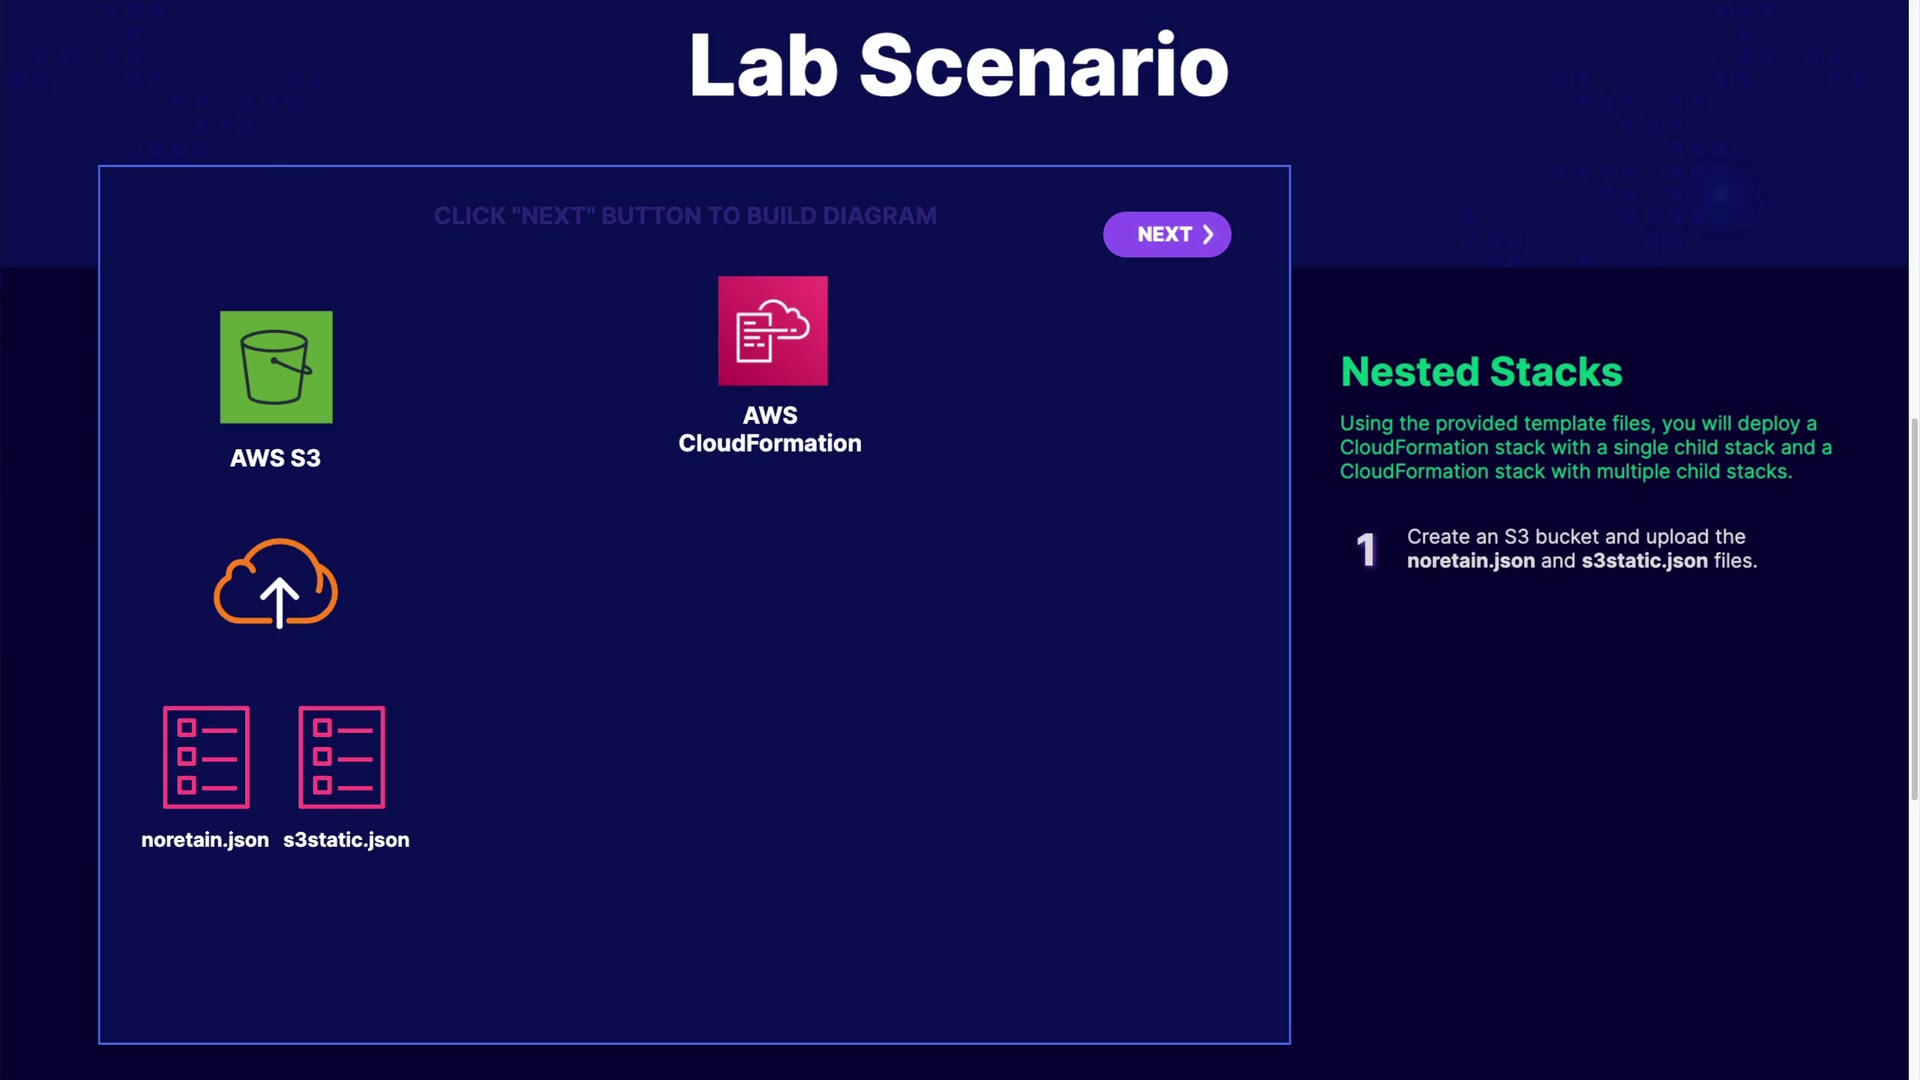This screenshot has height=1080, width=1920.
Task: Click the green Nested Stacks description paragraph
Action: [x=1585, y=448]
